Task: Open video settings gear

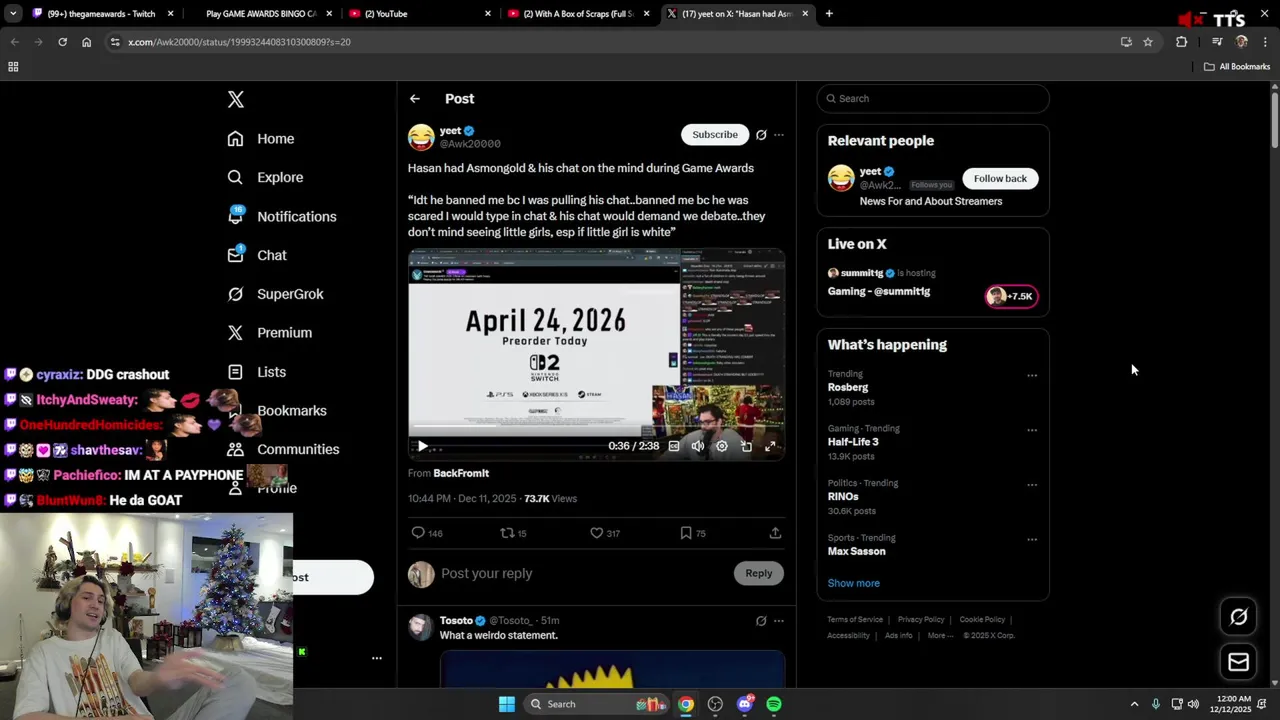Action: point(722,446)
